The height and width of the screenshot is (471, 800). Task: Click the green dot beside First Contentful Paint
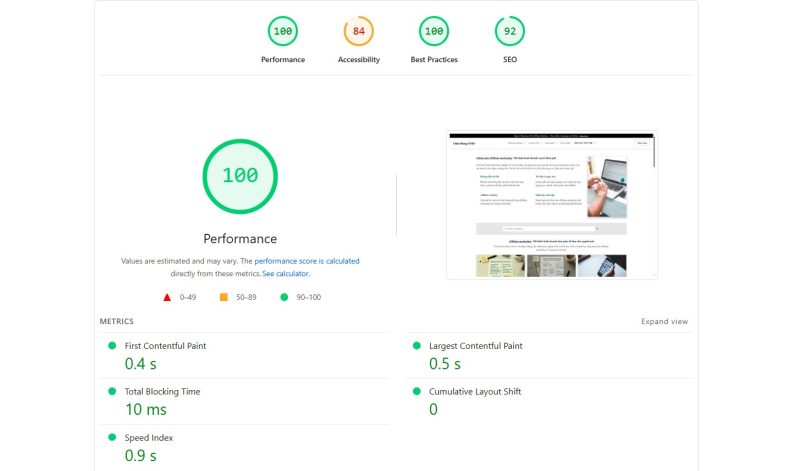[x=112, y=345]
